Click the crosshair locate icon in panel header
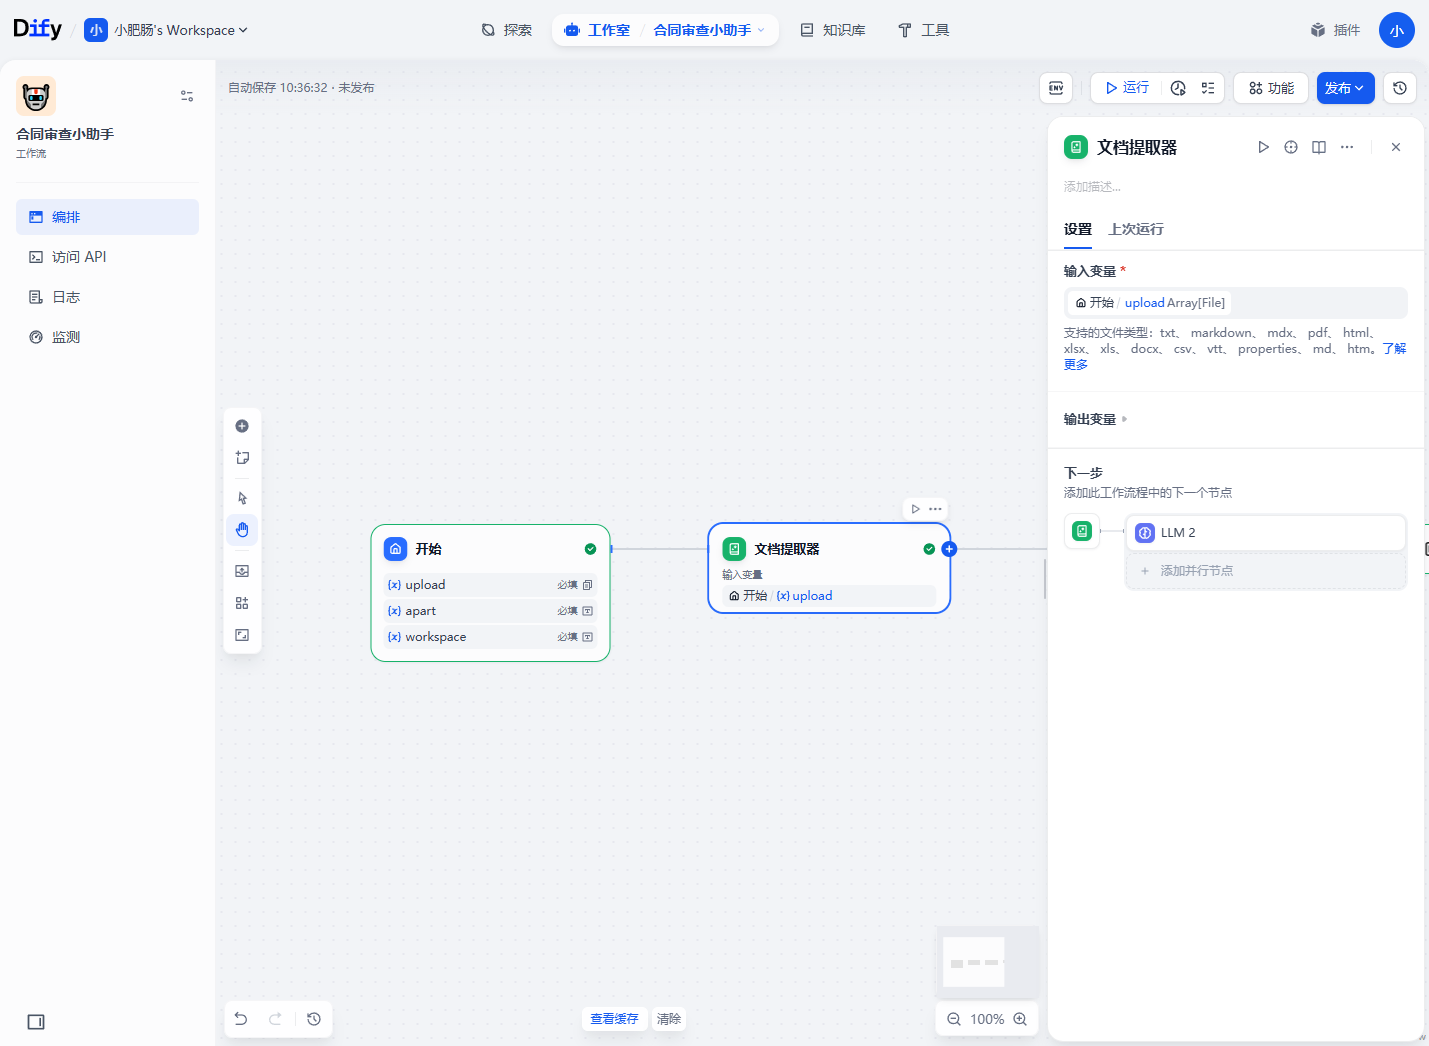Image resolution: width=1429 pixels, height=1046 pixels. pyautogui.click(x=1291, y=147)
